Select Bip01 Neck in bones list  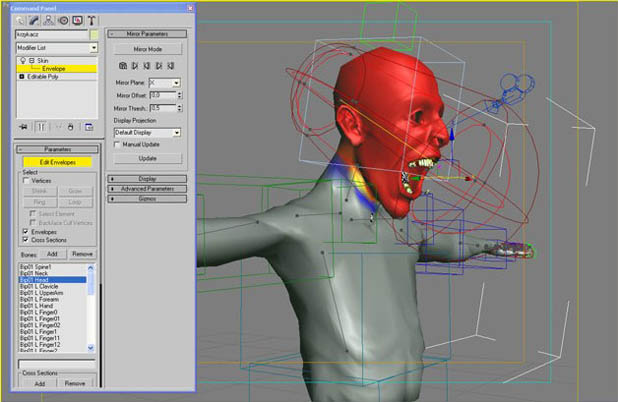pyautogui.click(x=52, y=273)
